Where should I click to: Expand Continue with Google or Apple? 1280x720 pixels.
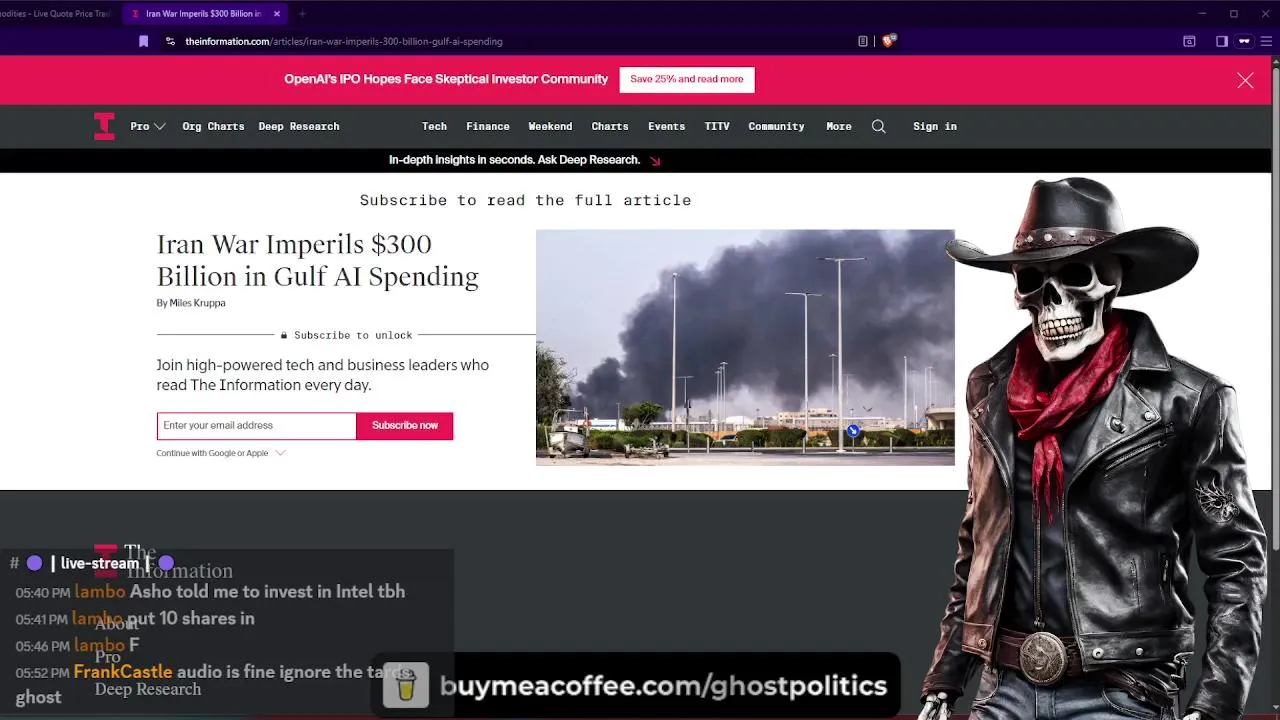point(221,453)
